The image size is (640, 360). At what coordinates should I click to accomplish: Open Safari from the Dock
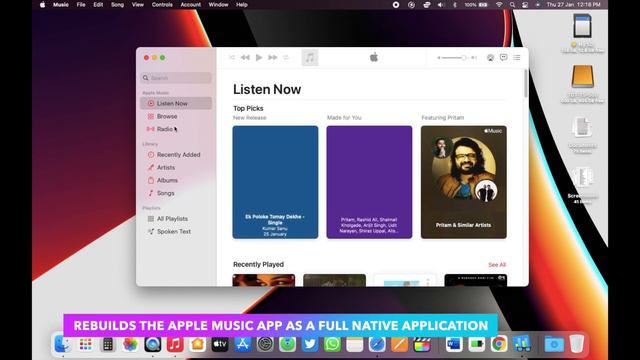pos(377,344)
